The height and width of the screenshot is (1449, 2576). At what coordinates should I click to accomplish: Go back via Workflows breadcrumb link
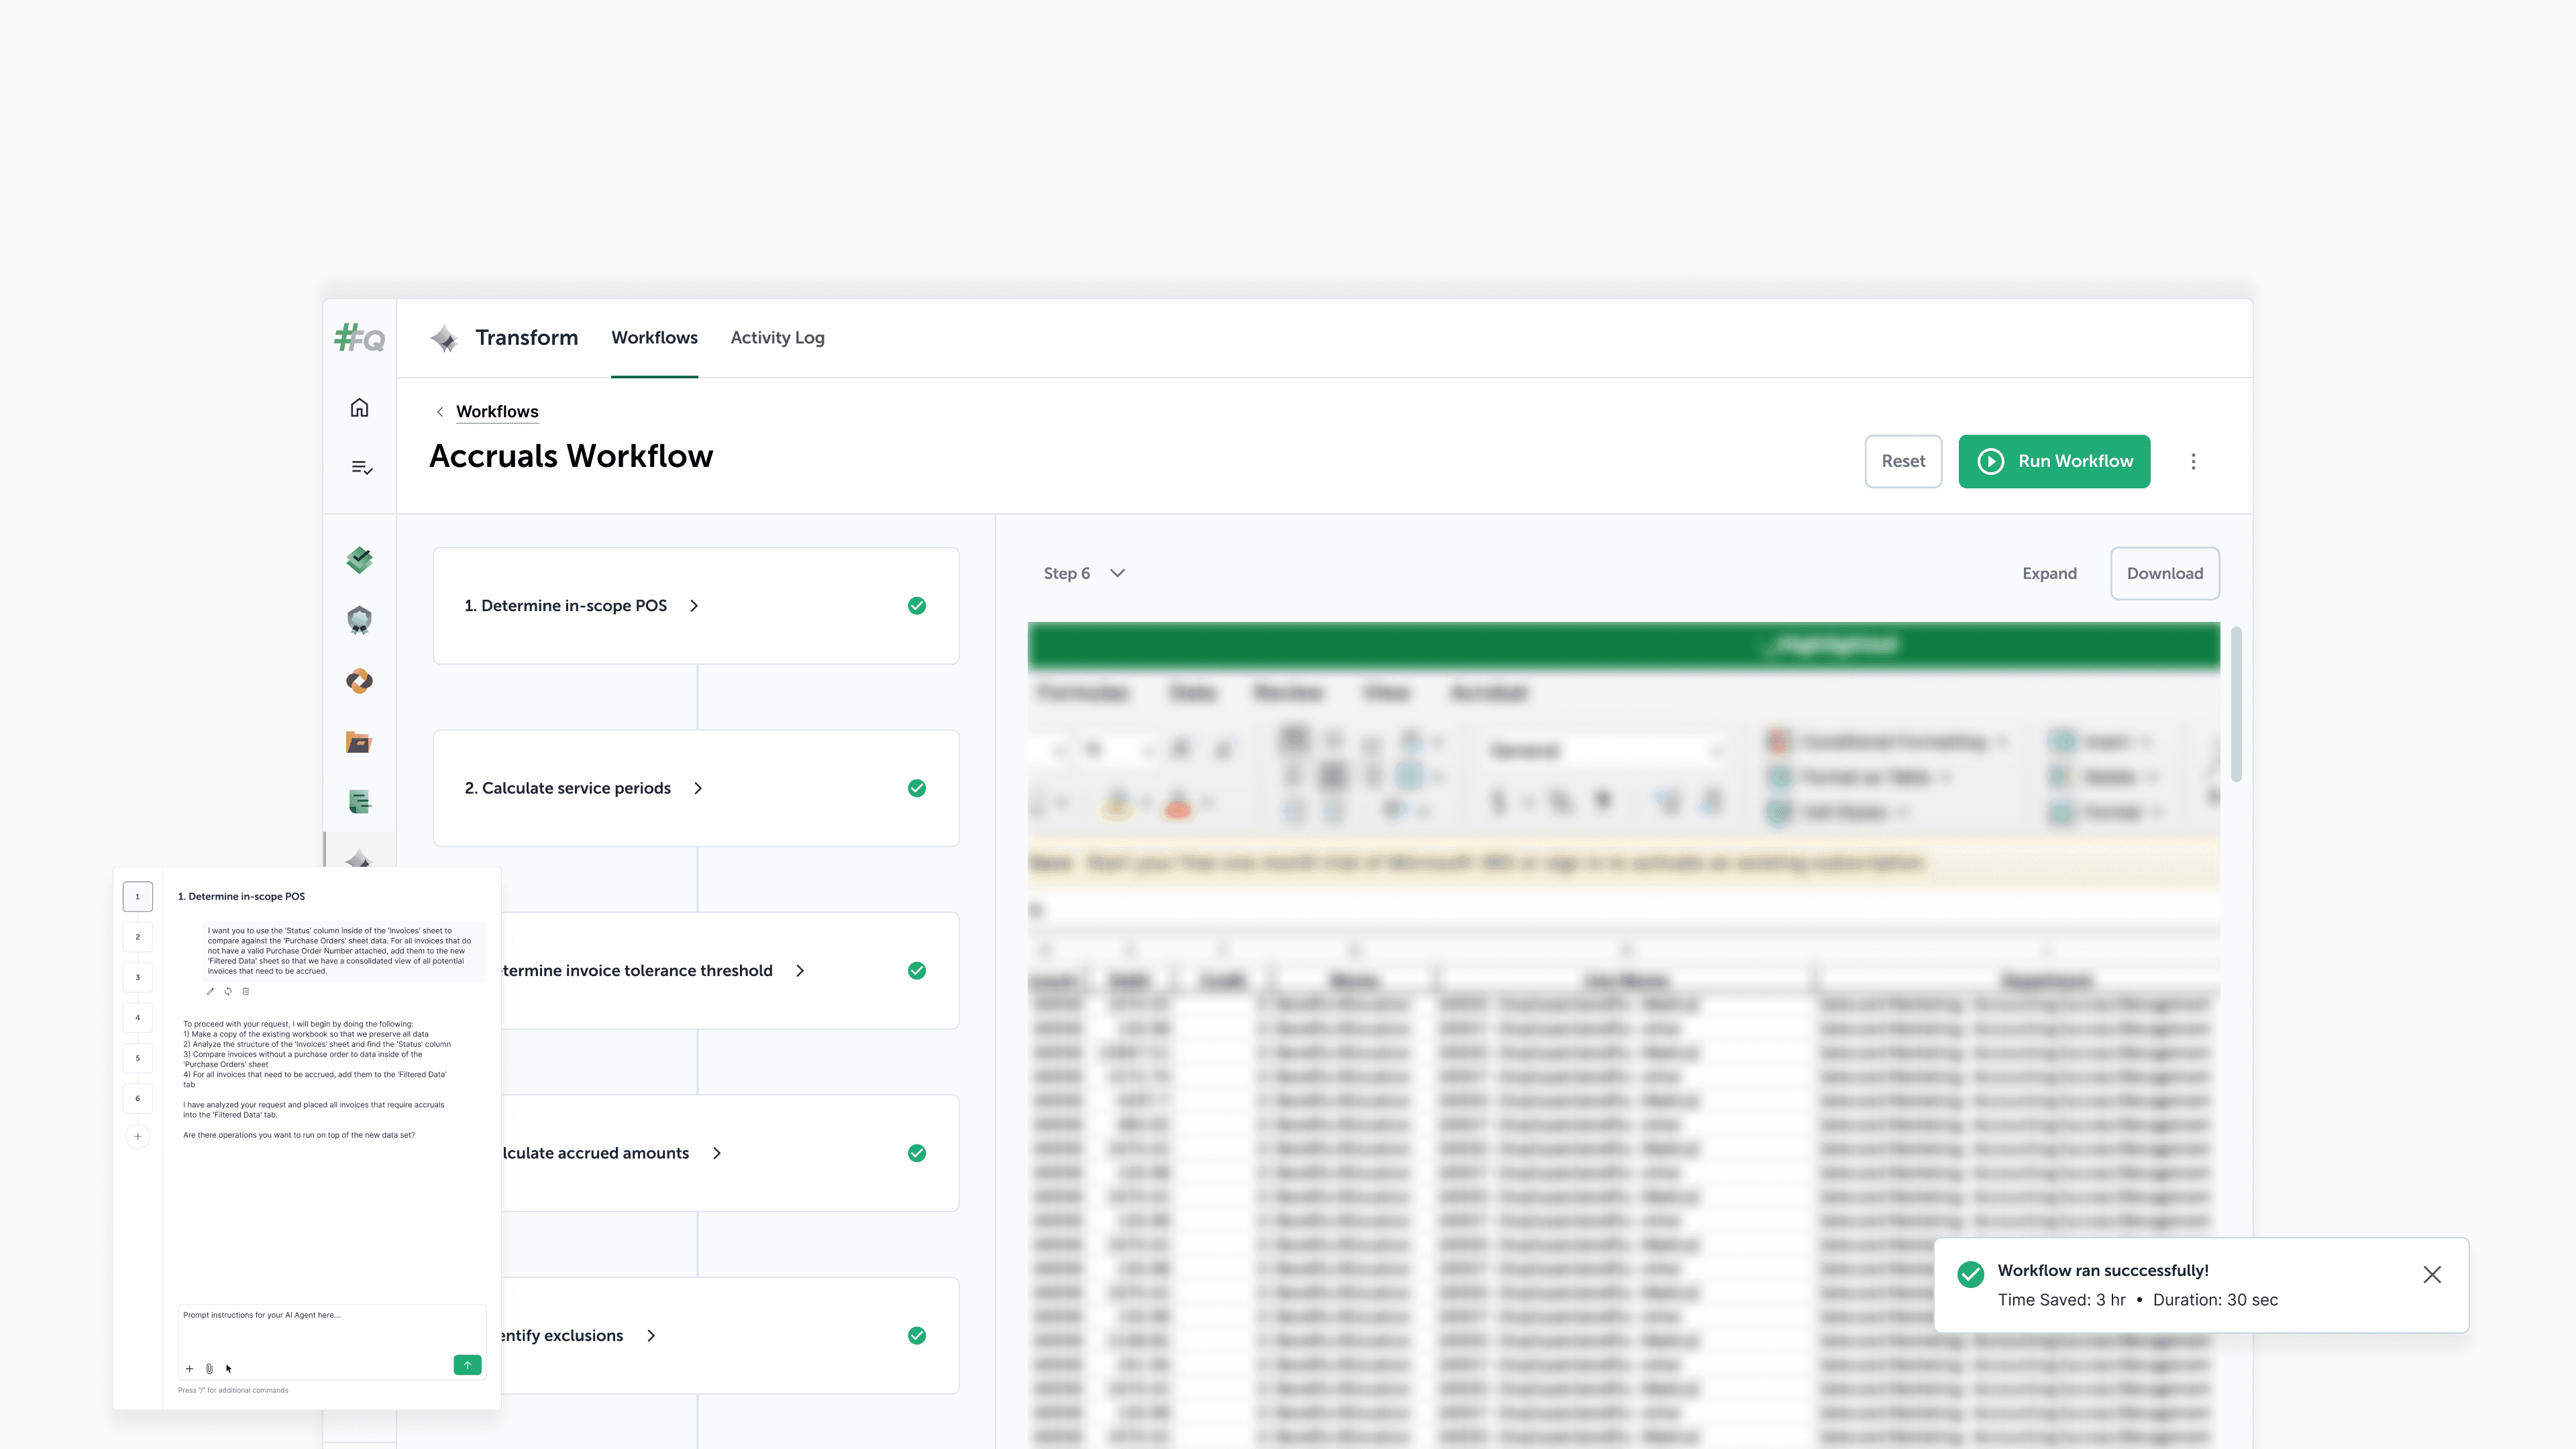497,411
